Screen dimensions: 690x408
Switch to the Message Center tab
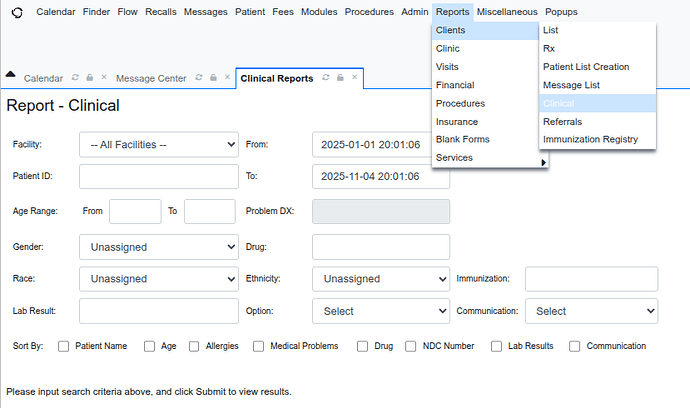(151, 78)
